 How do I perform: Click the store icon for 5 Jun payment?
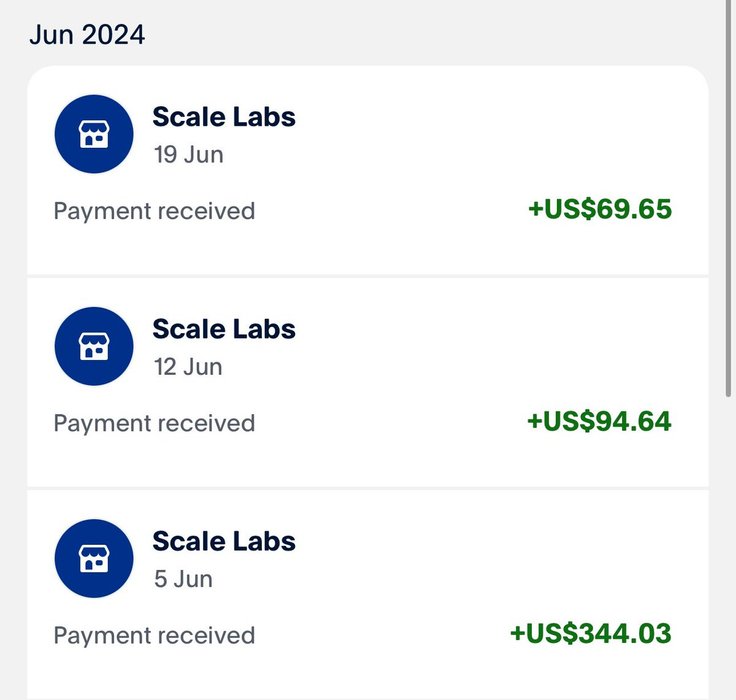93,558
